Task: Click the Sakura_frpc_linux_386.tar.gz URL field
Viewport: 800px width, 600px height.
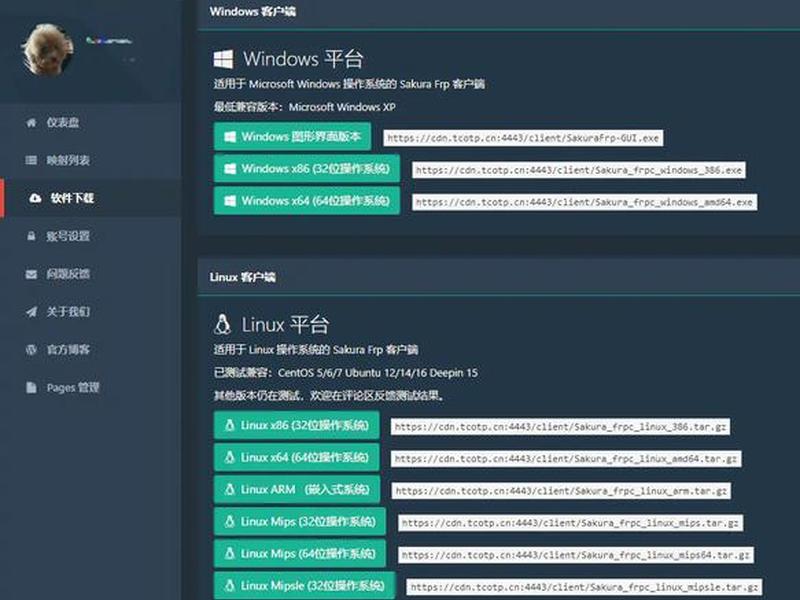Action: click(560, 427)
